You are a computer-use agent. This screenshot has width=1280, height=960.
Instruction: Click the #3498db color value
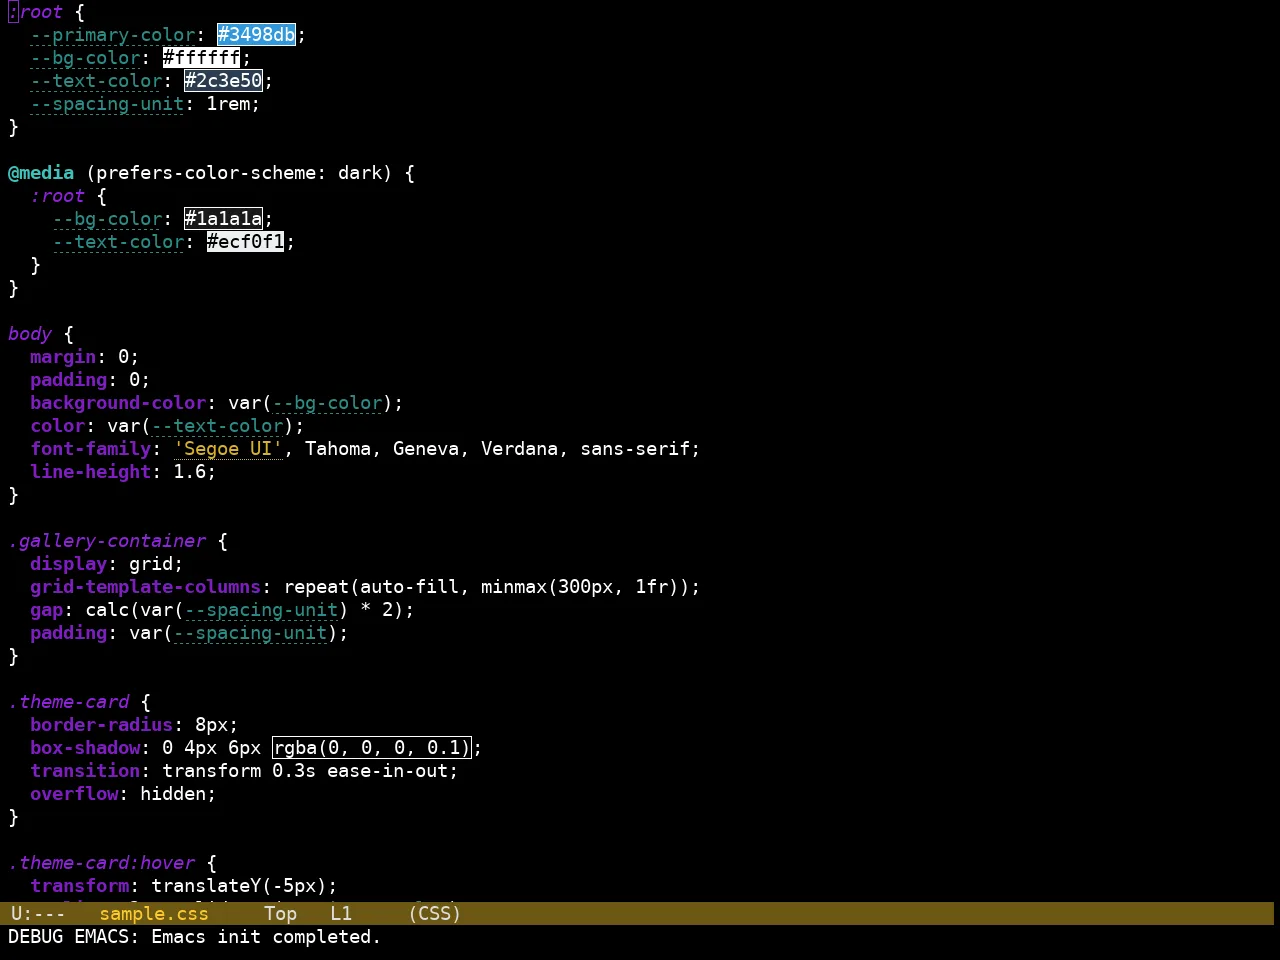pos(256,35)
